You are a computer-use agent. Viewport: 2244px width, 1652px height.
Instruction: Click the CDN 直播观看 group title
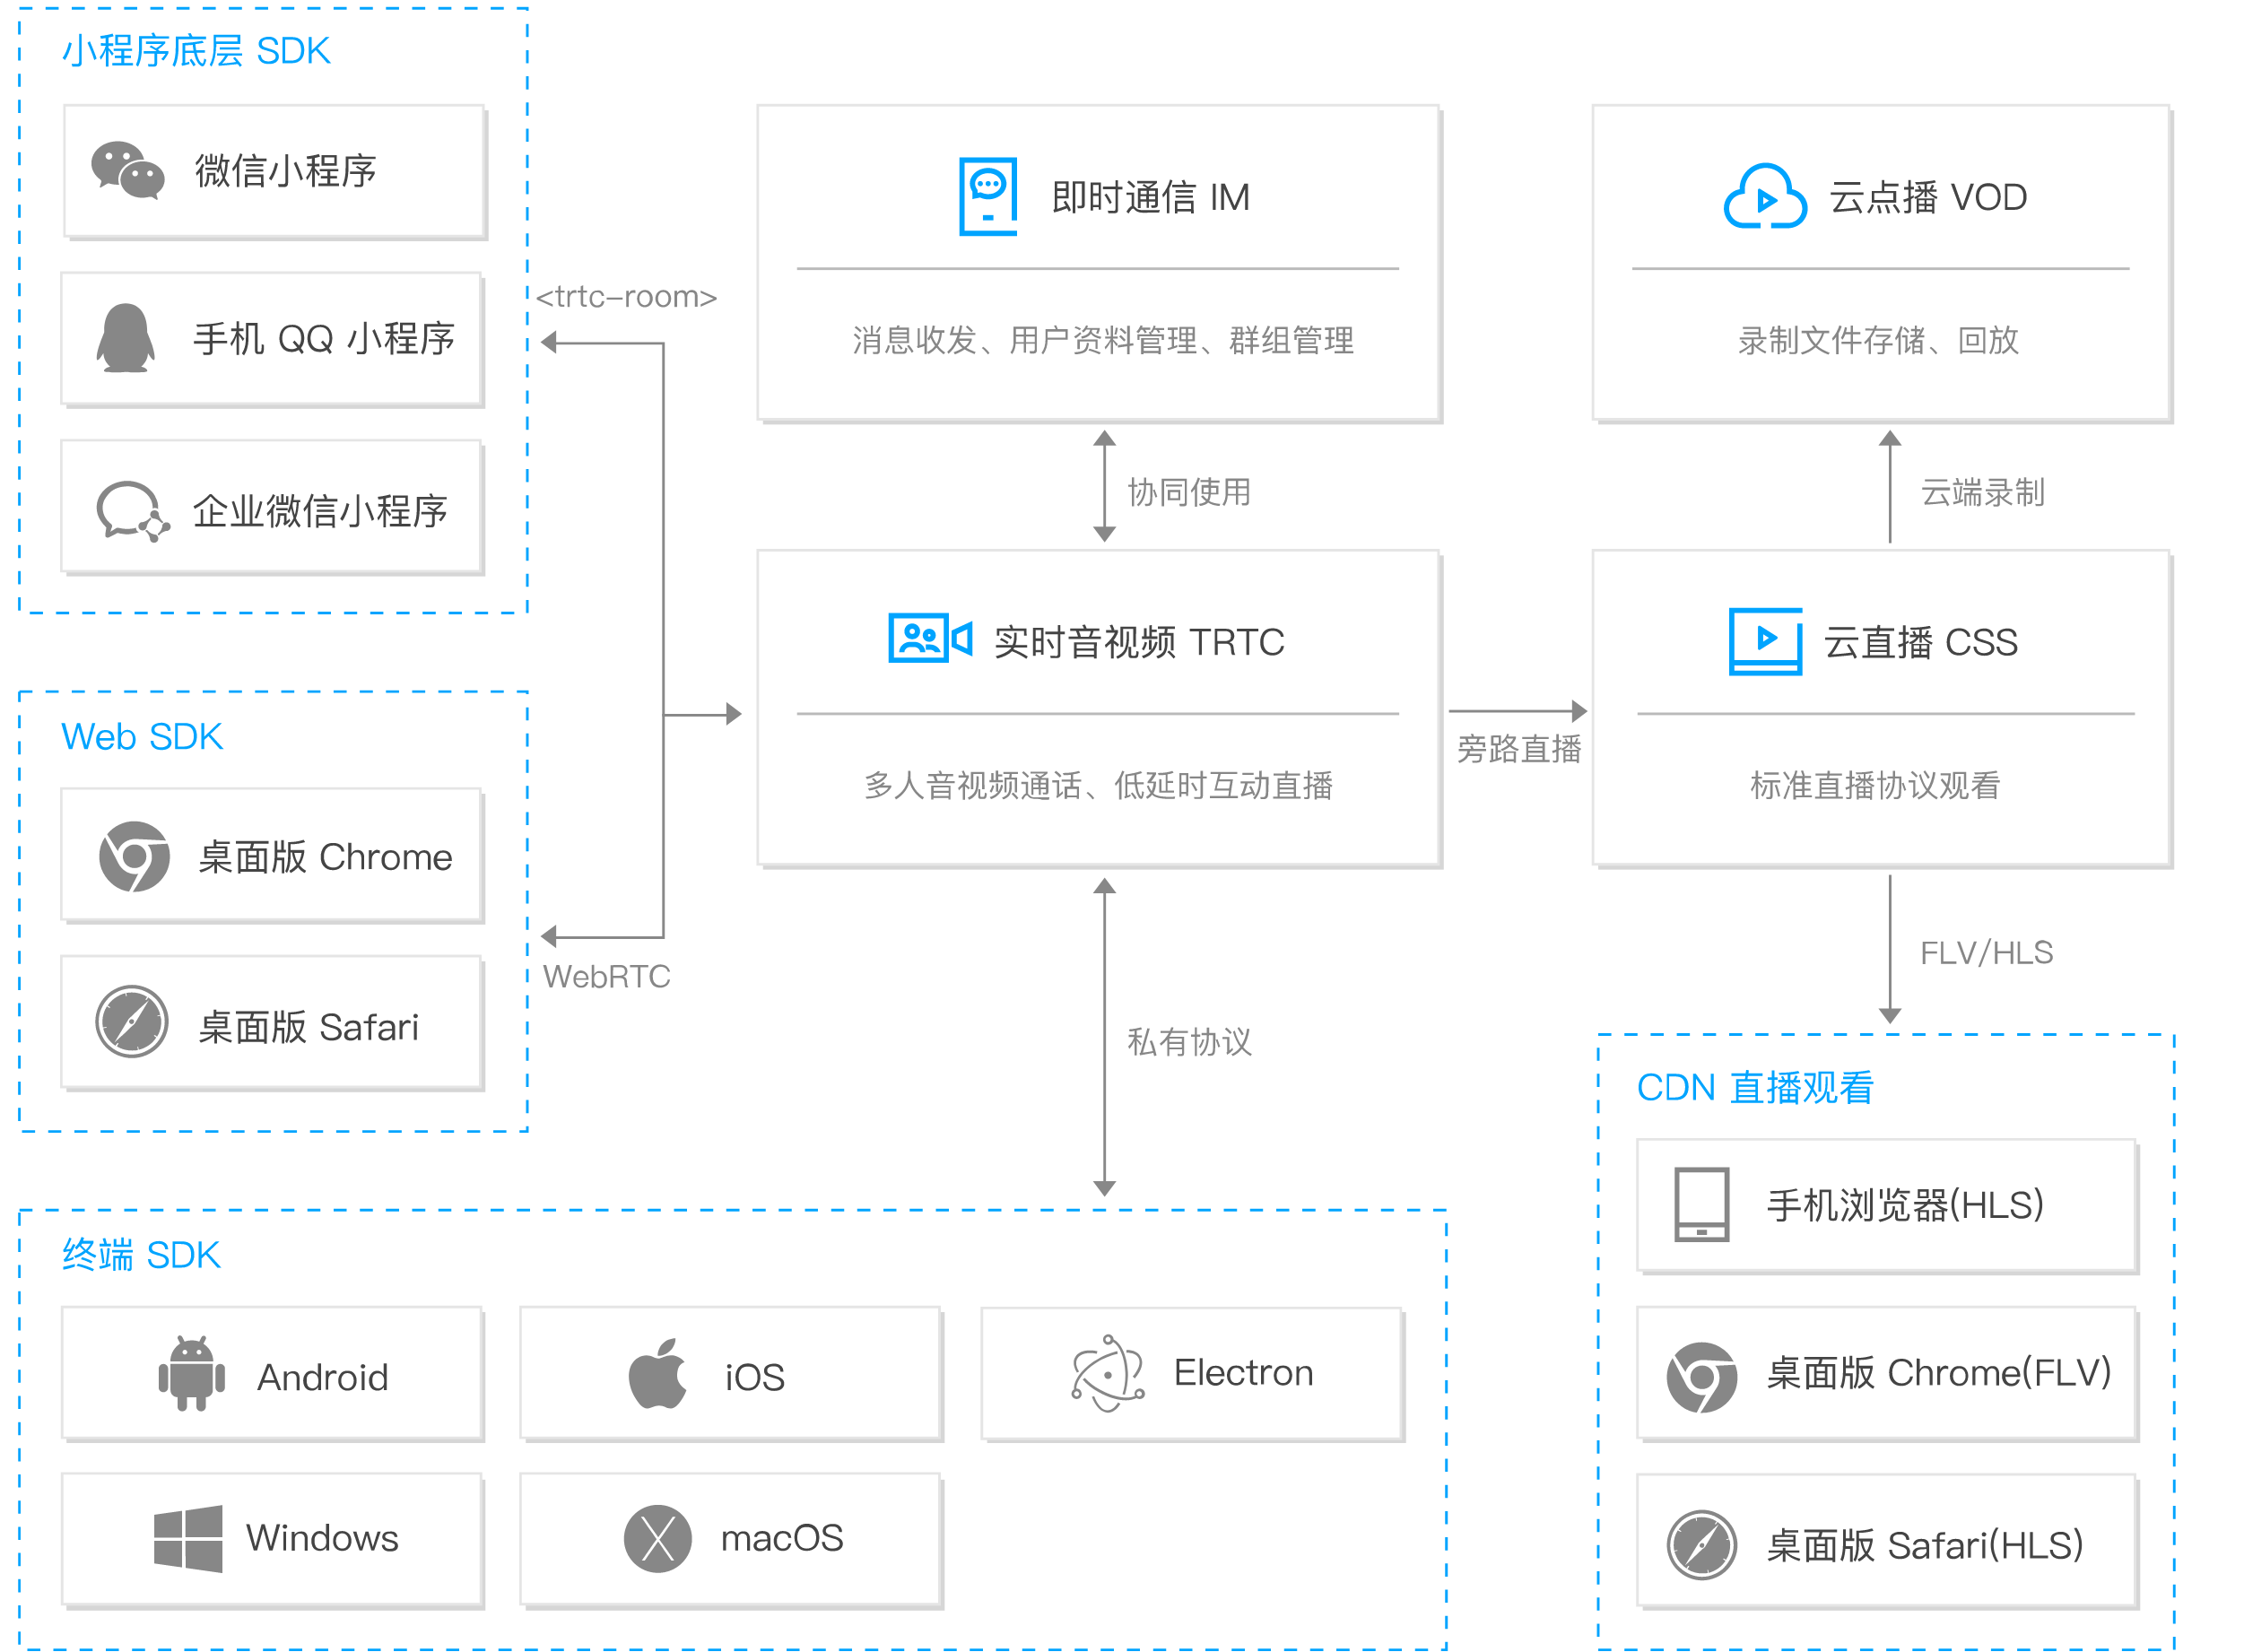[1755, 1088]
